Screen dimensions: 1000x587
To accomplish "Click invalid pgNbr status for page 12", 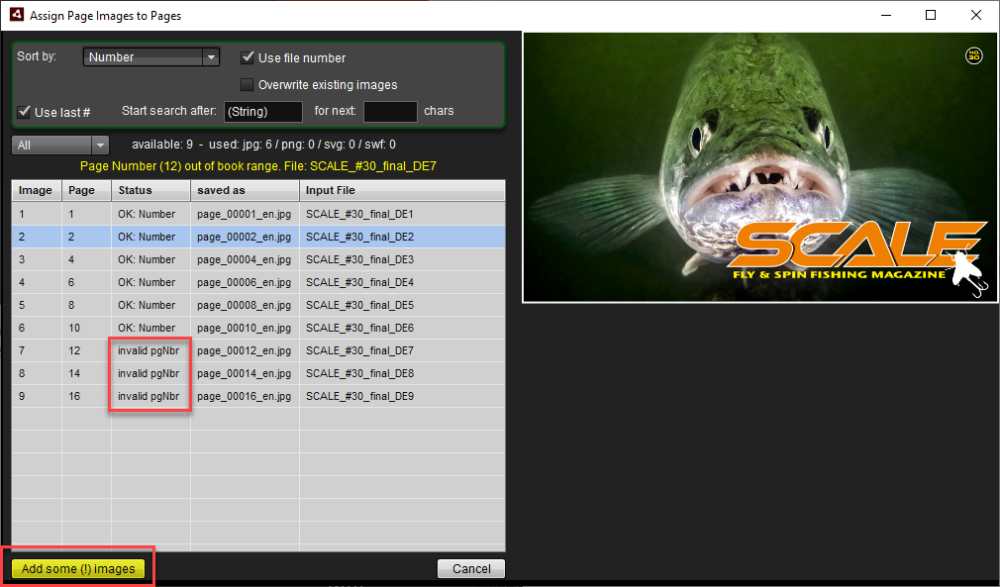I will [x=151, y=350].
